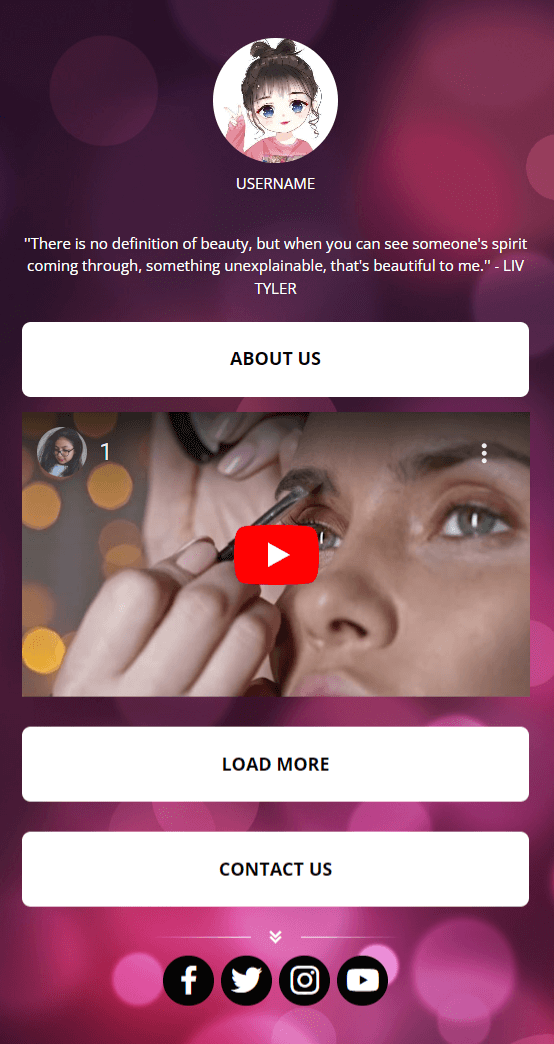The width and height of the screenshot is (554, 1044).
Task: Open the Twitter bird icon
Action: 246,980
